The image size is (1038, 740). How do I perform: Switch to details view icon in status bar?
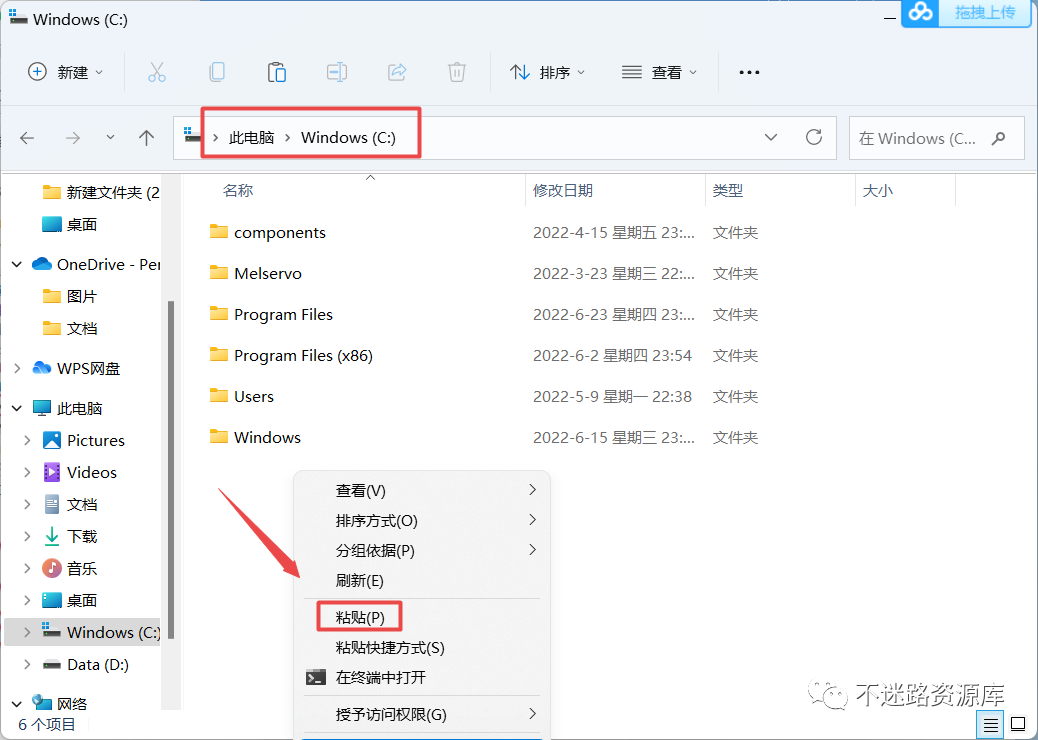pyautogui.click(x=990, y=725)
